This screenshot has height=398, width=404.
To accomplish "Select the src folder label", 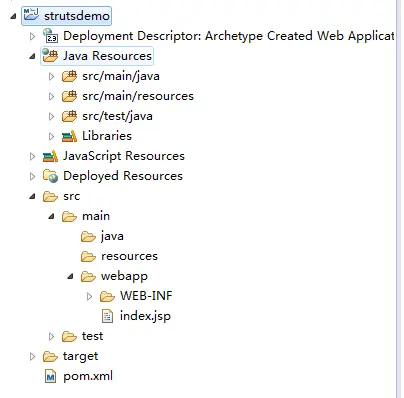I will pyautogui.click(x=71, y=196).
